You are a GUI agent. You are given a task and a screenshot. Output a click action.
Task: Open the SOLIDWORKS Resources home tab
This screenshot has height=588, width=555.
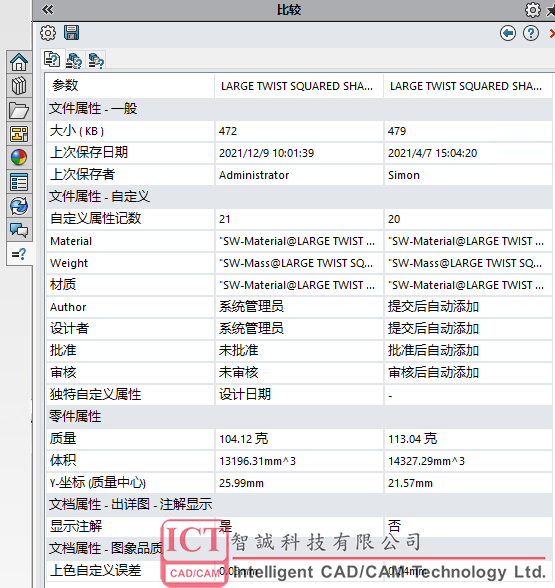tap(19, 62)
